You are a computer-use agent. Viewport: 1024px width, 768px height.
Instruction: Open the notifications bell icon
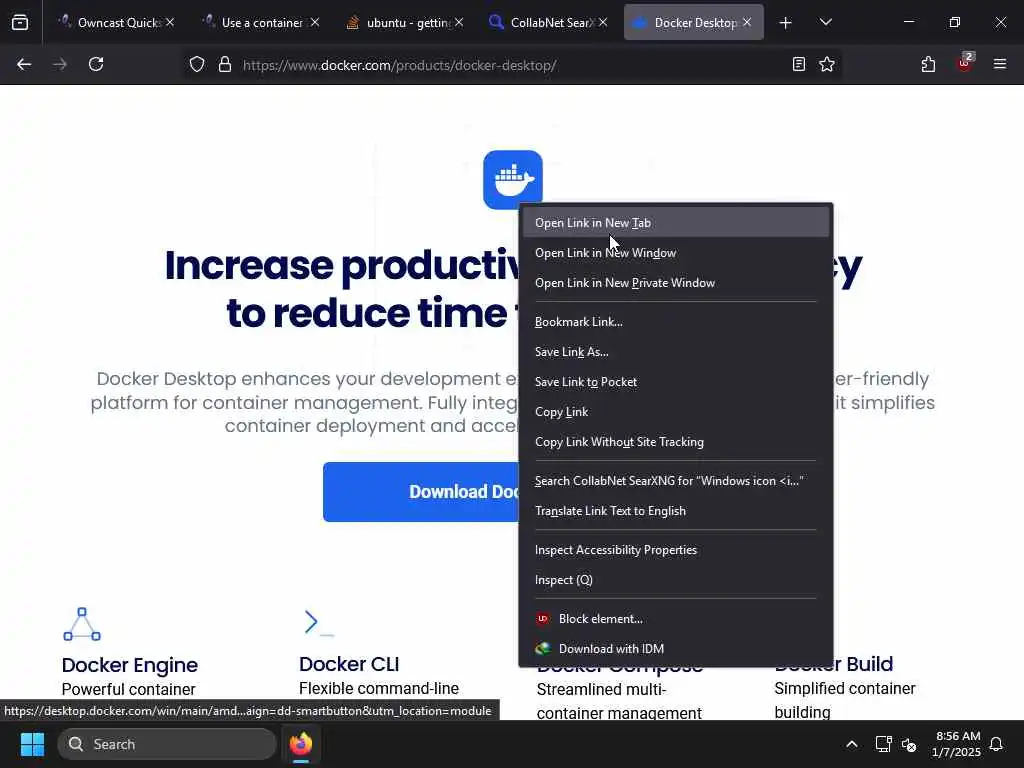click(996, 744)
